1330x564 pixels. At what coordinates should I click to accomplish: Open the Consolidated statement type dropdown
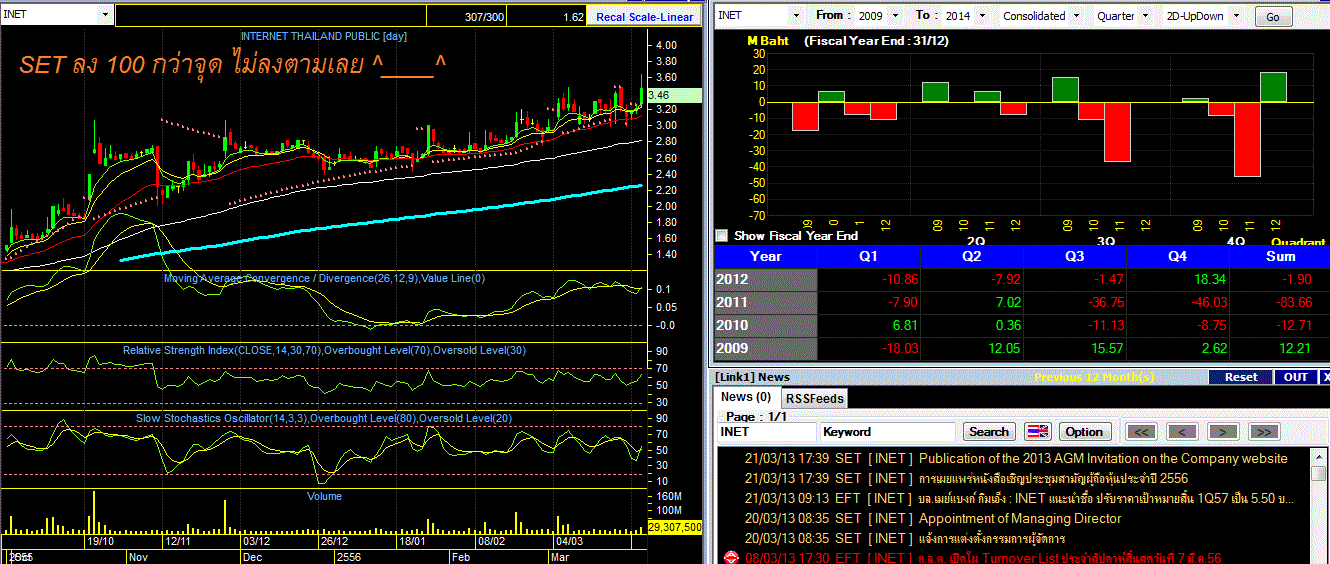(x=1076, y=16)
